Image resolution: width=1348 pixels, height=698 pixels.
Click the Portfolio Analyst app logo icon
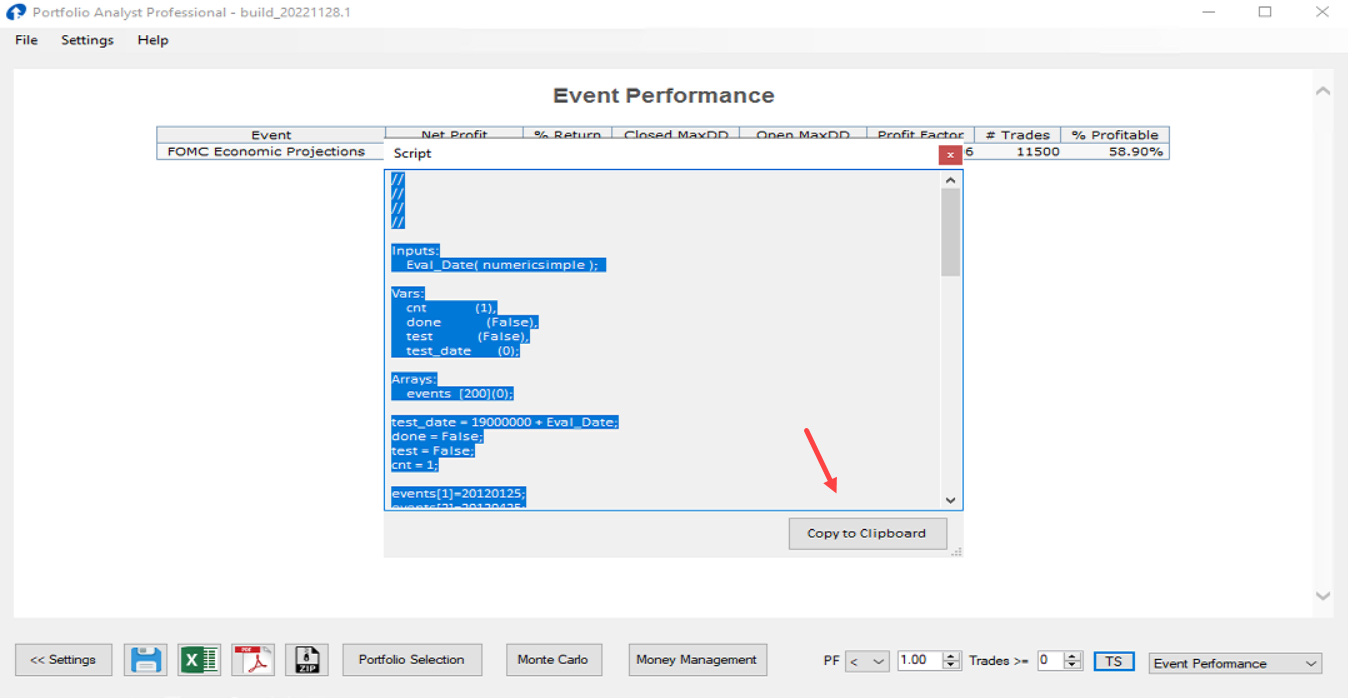[x=16, y=13]
